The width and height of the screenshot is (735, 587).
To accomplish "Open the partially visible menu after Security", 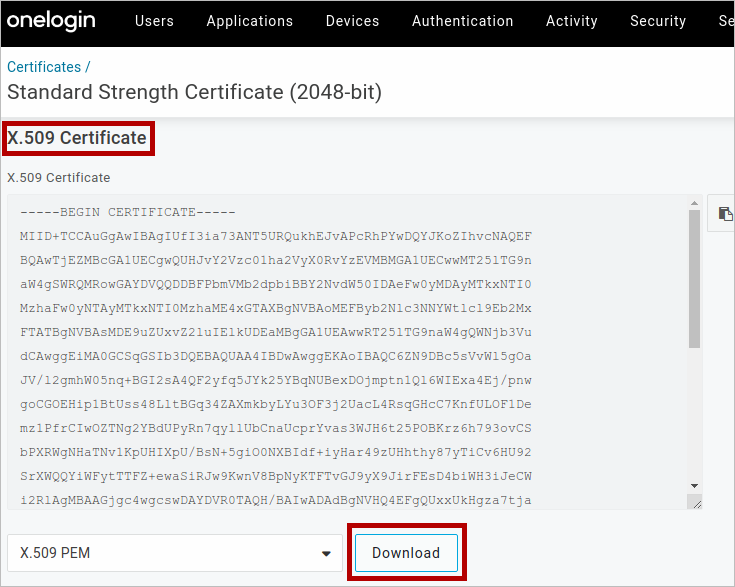I will click(x=726, y=21).
